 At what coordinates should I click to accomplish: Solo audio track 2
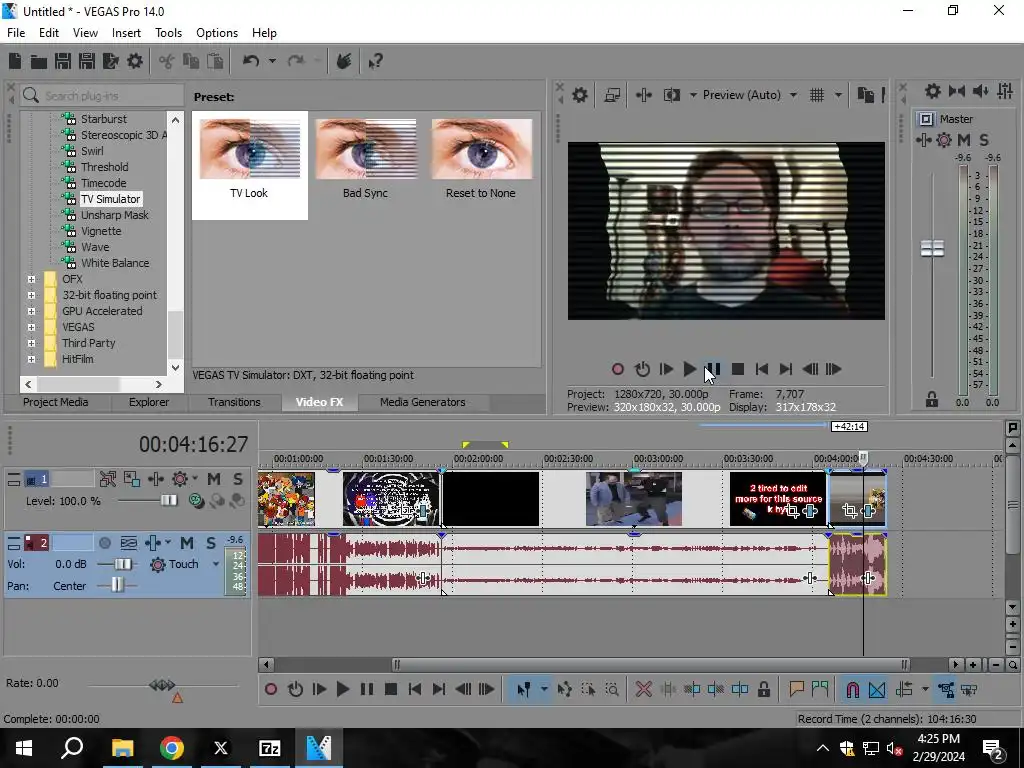pyautogui.click(x=211, y=543)
